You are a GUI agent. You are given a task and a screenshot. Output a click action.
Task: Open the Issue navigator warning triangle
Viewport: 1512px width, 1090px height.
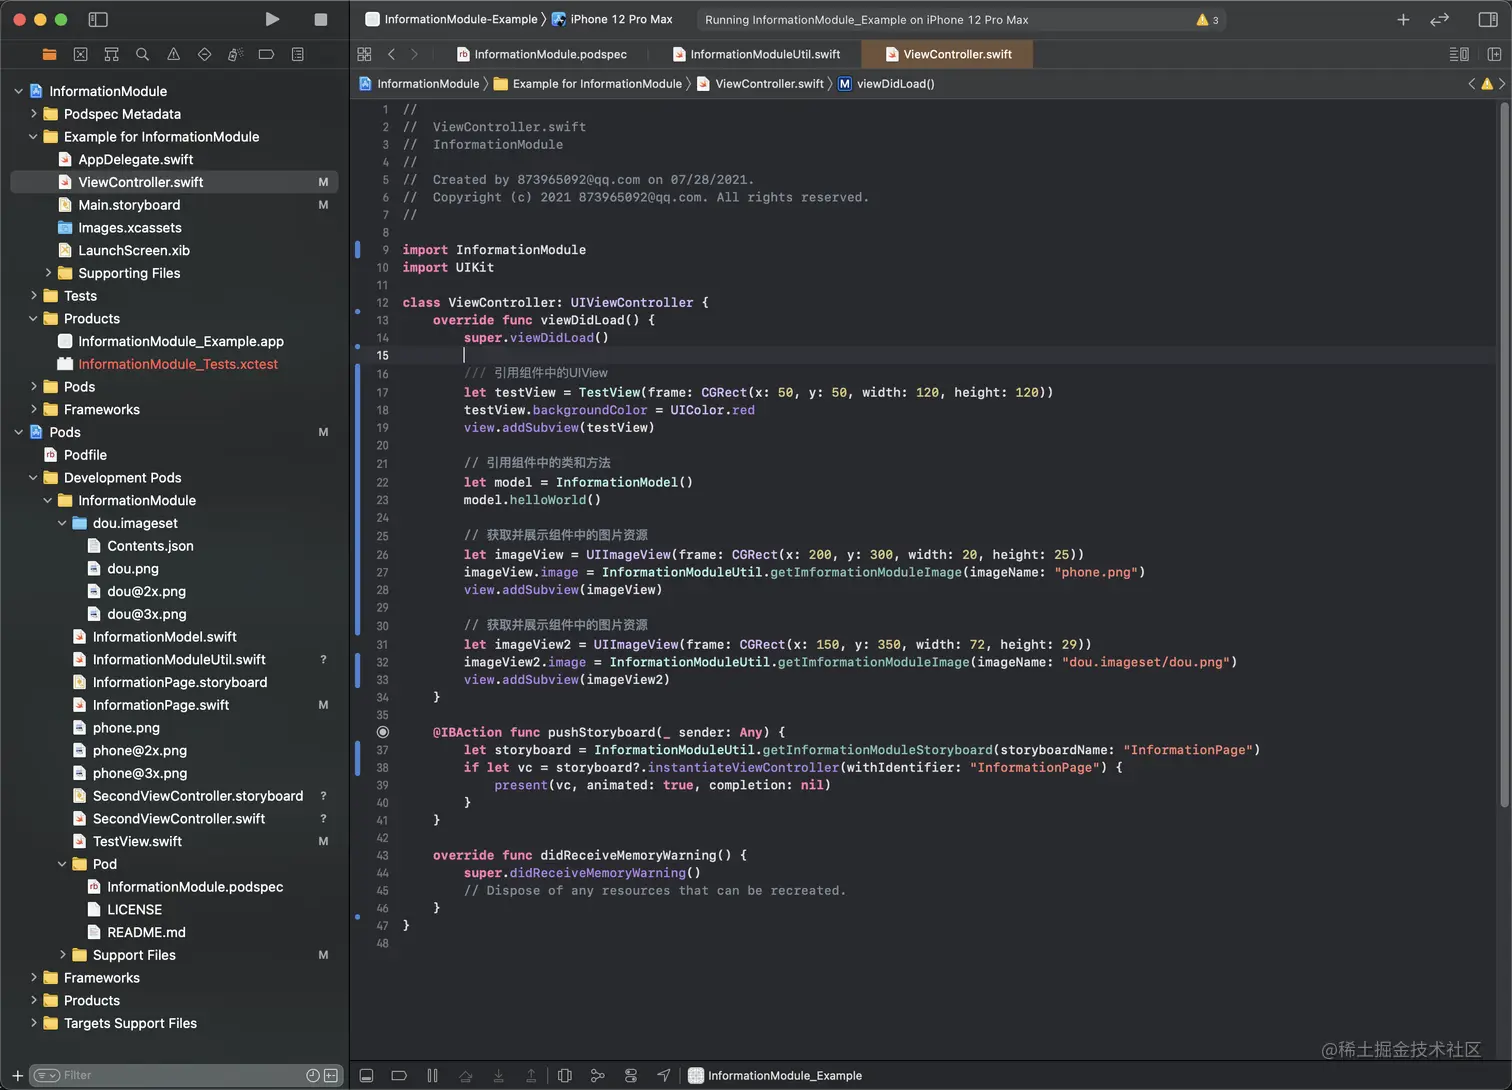coord(173,54)
